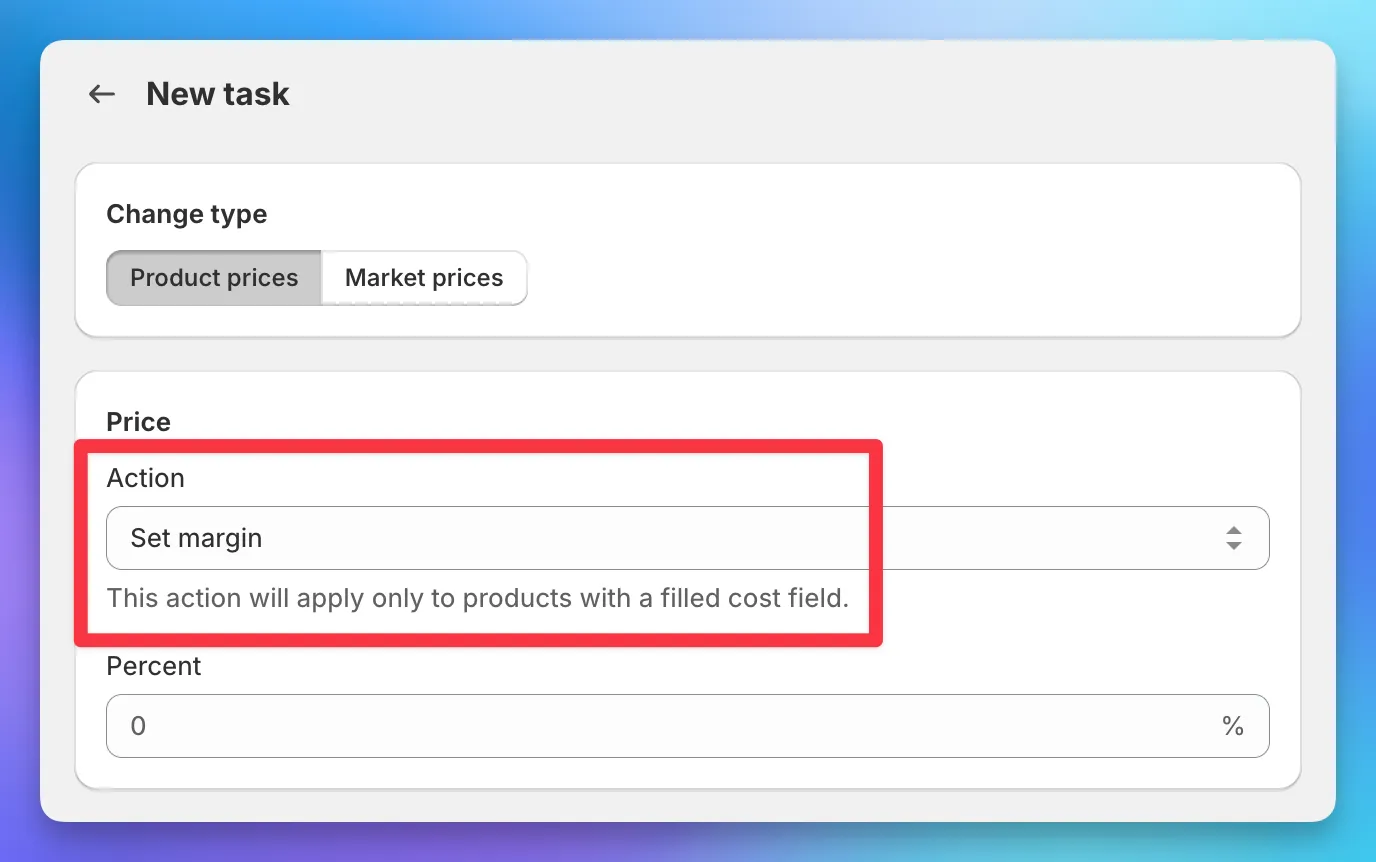Click the down chevron on the Action selector
The image size is (1376, 862).
(1234, 545)
